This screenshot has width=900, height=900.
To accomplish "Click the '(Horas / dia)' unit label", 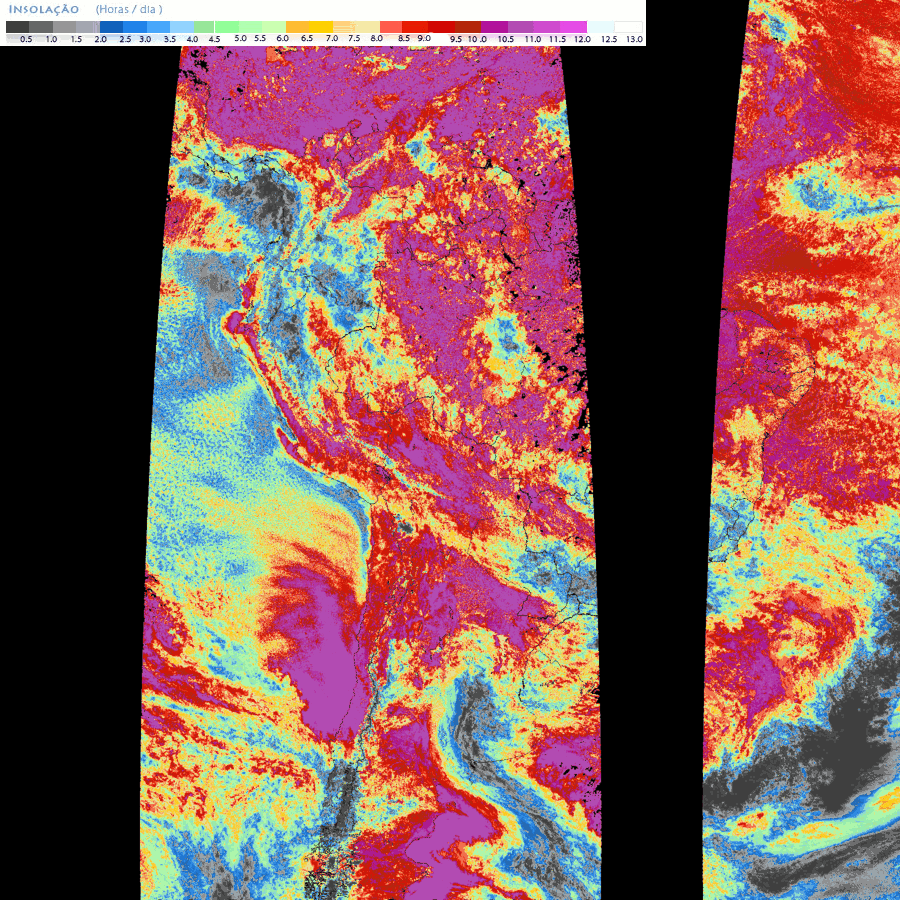I will click(x=129, y=10).
